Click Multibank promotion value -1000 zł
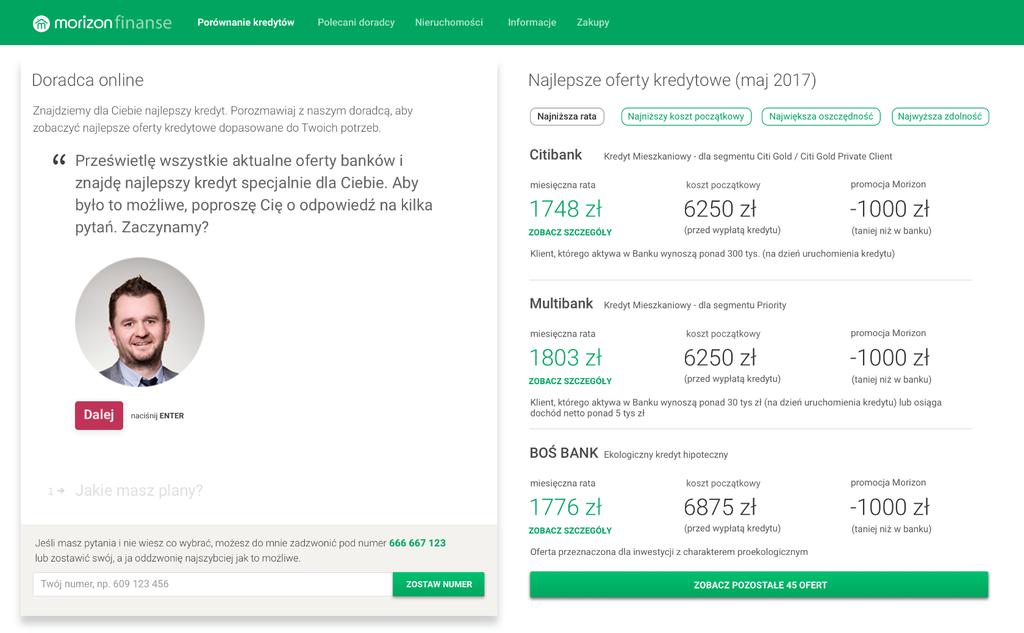This screenshot has width=1024, height=633. click(x=889, y=358)
